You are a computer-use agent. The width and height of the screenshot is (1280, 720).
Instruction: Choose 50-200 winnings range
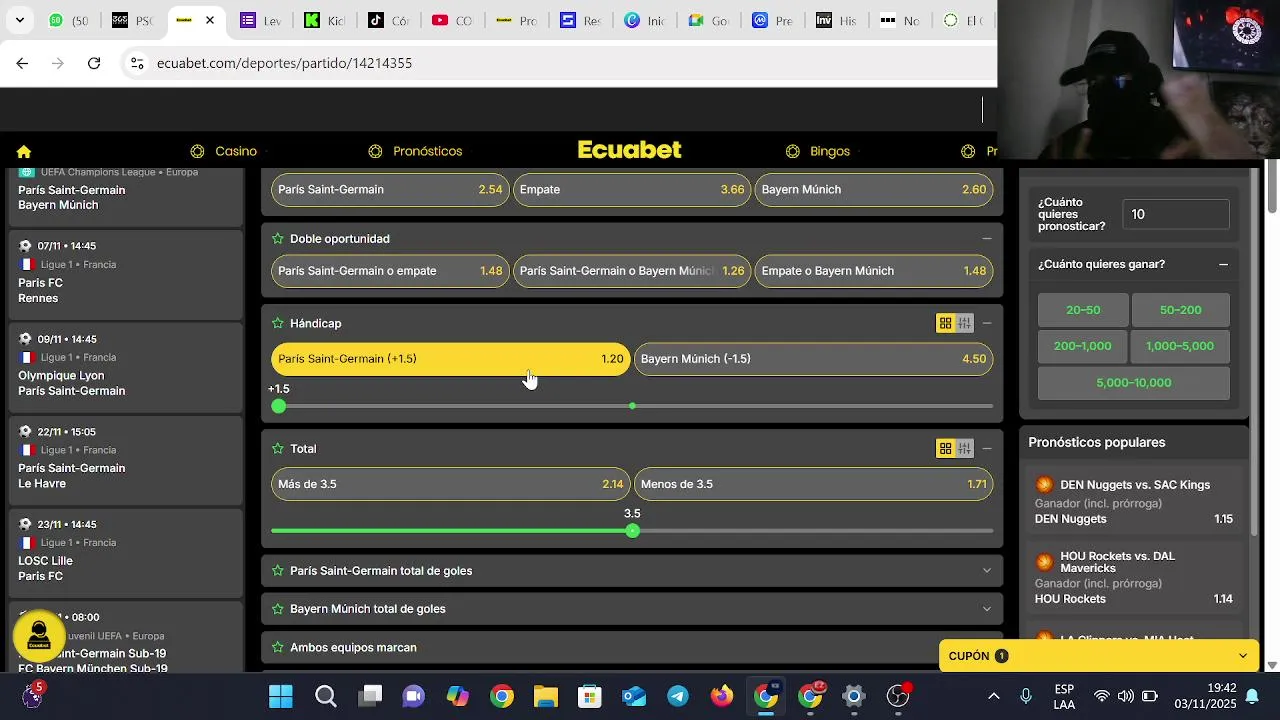tap(1180, 310)
